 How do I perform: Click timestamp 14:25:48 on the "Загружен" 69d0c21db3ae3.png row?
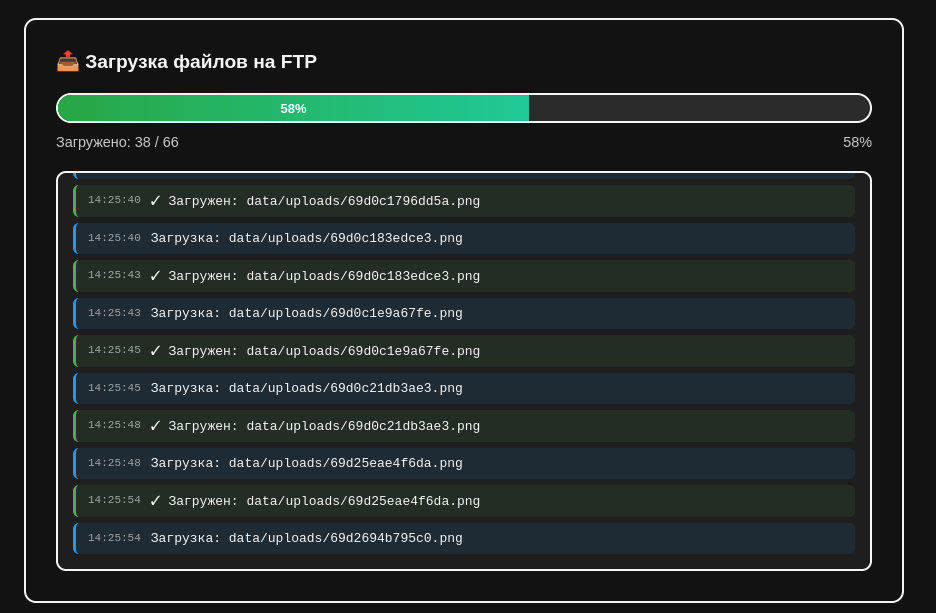114,425
